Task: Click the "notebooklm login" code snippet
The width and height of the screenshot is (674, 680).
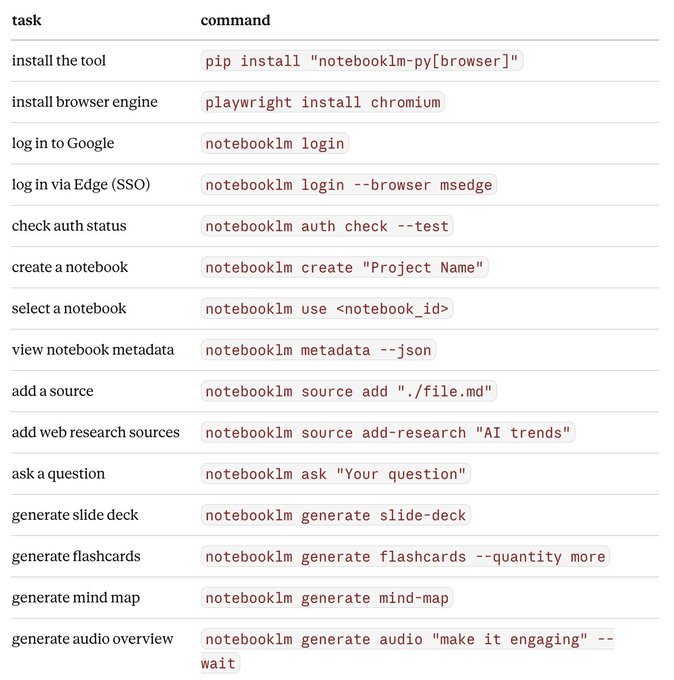Action: [x=274, y=144]
